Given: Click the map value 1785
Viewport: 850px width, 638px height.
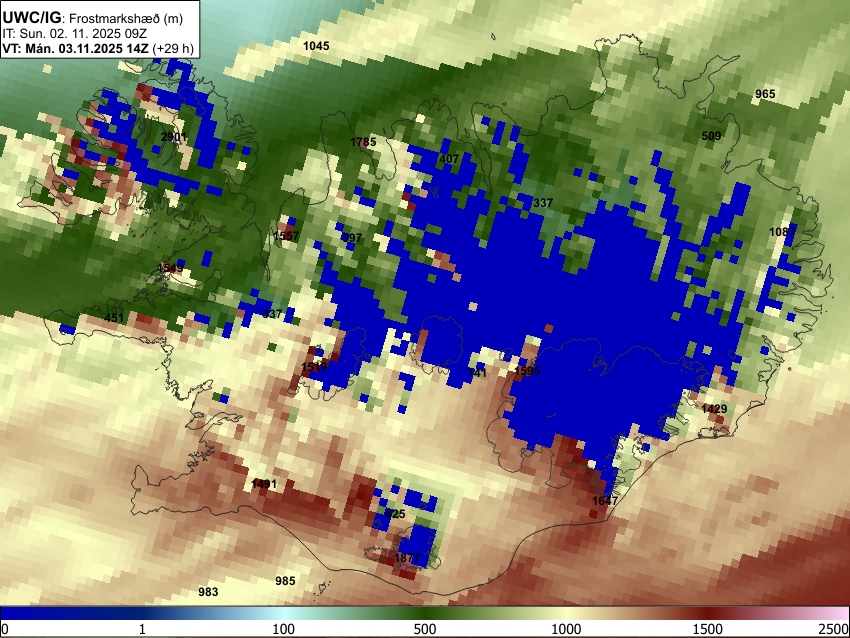Looking at the screenshot, I should pos(363,142).
